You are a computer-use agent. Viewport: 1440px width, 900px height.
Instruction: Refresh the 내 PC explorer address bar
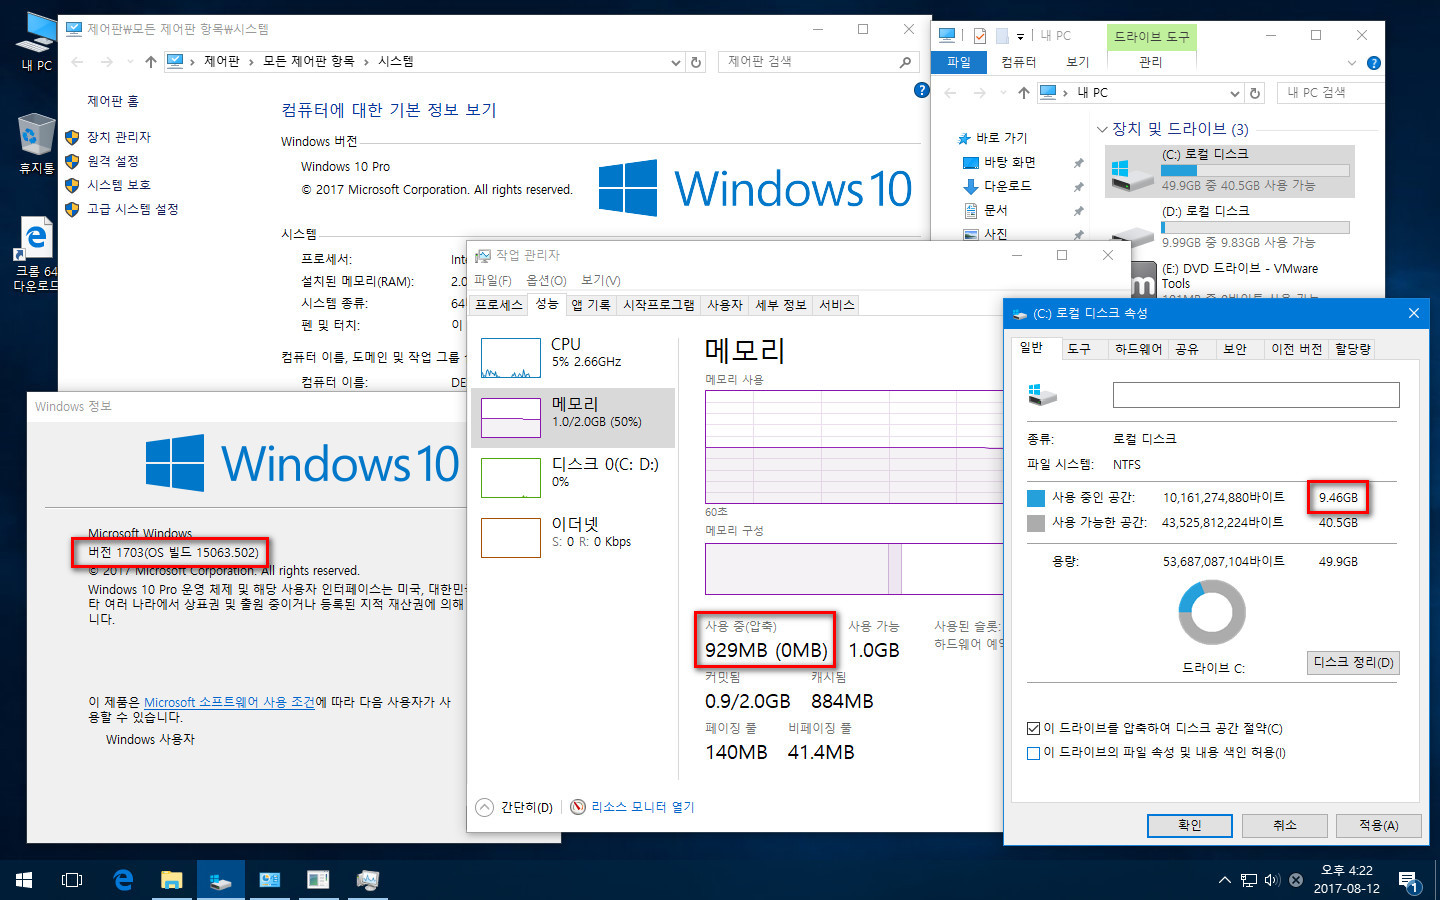tap(1255, 93)
